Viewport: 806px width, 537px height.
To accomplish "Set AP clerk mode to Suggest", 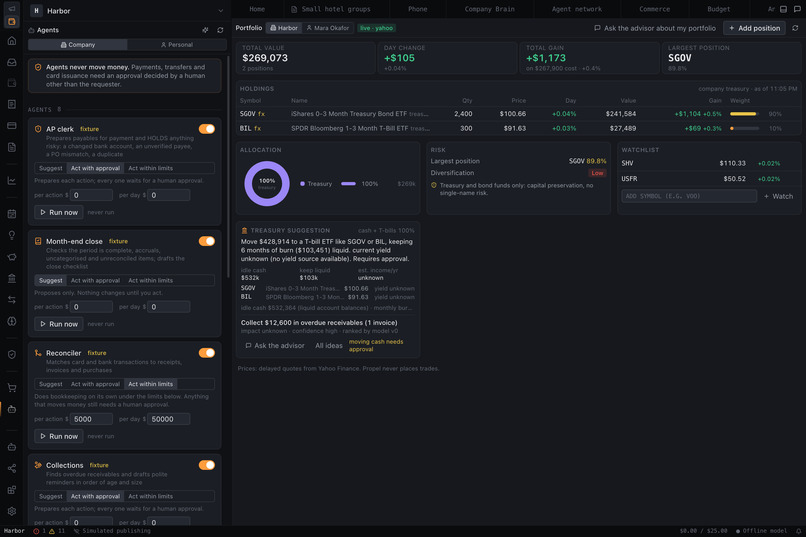I will pos(50,168).
